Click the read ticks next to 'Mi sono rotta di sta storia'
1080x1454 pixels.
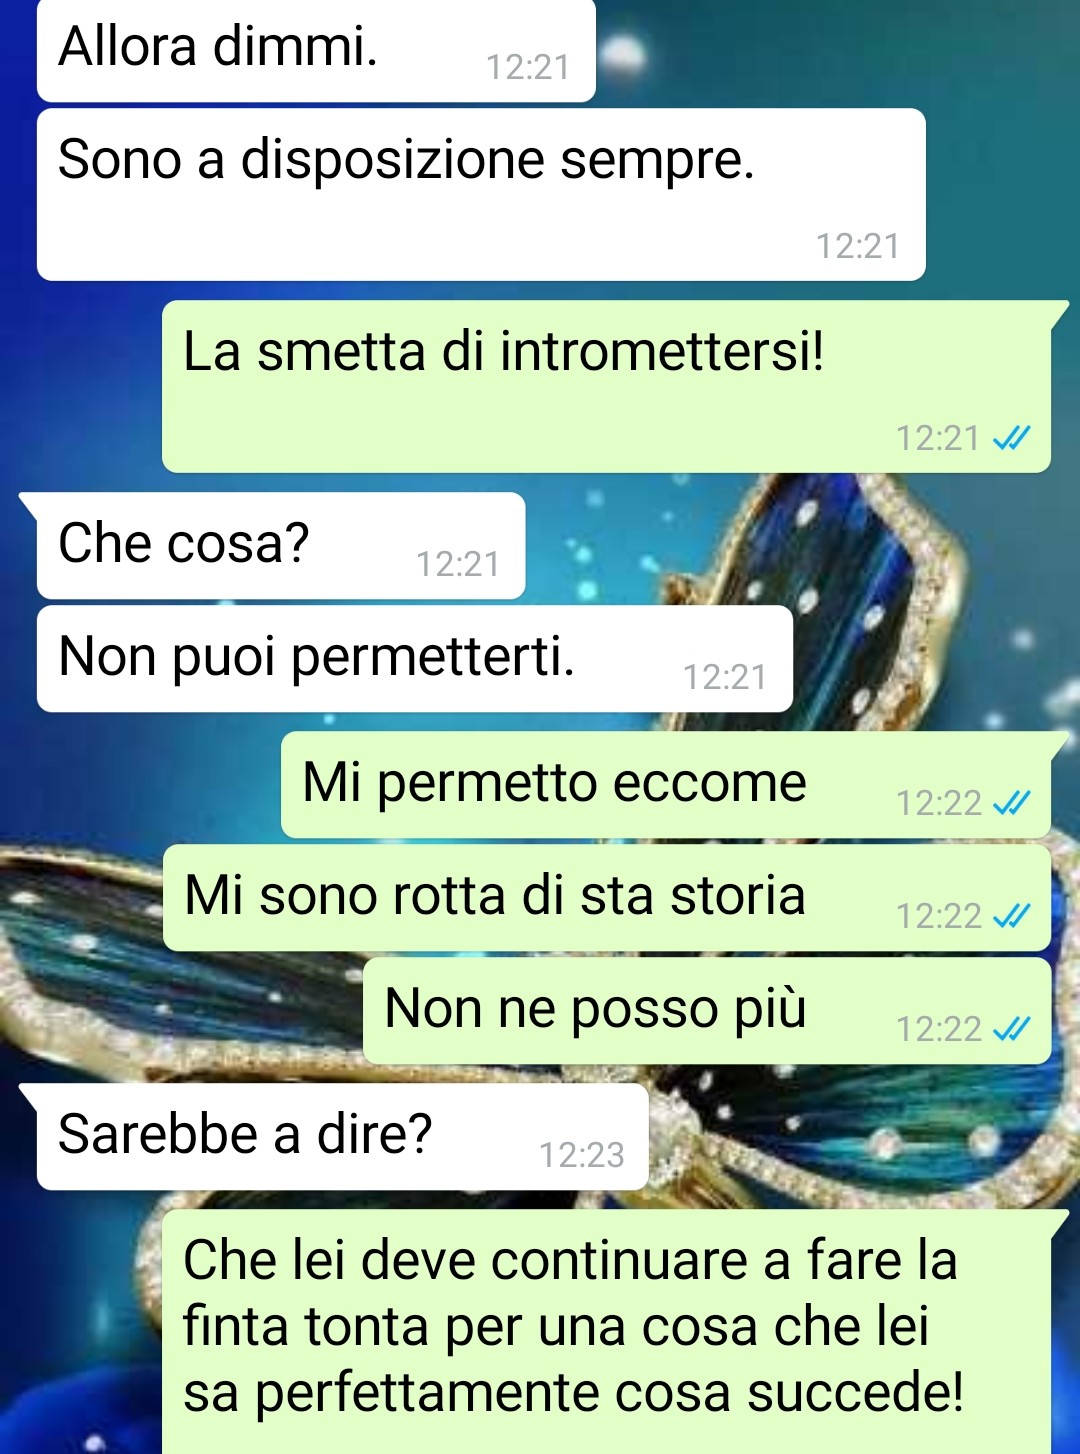(1011, 916)
